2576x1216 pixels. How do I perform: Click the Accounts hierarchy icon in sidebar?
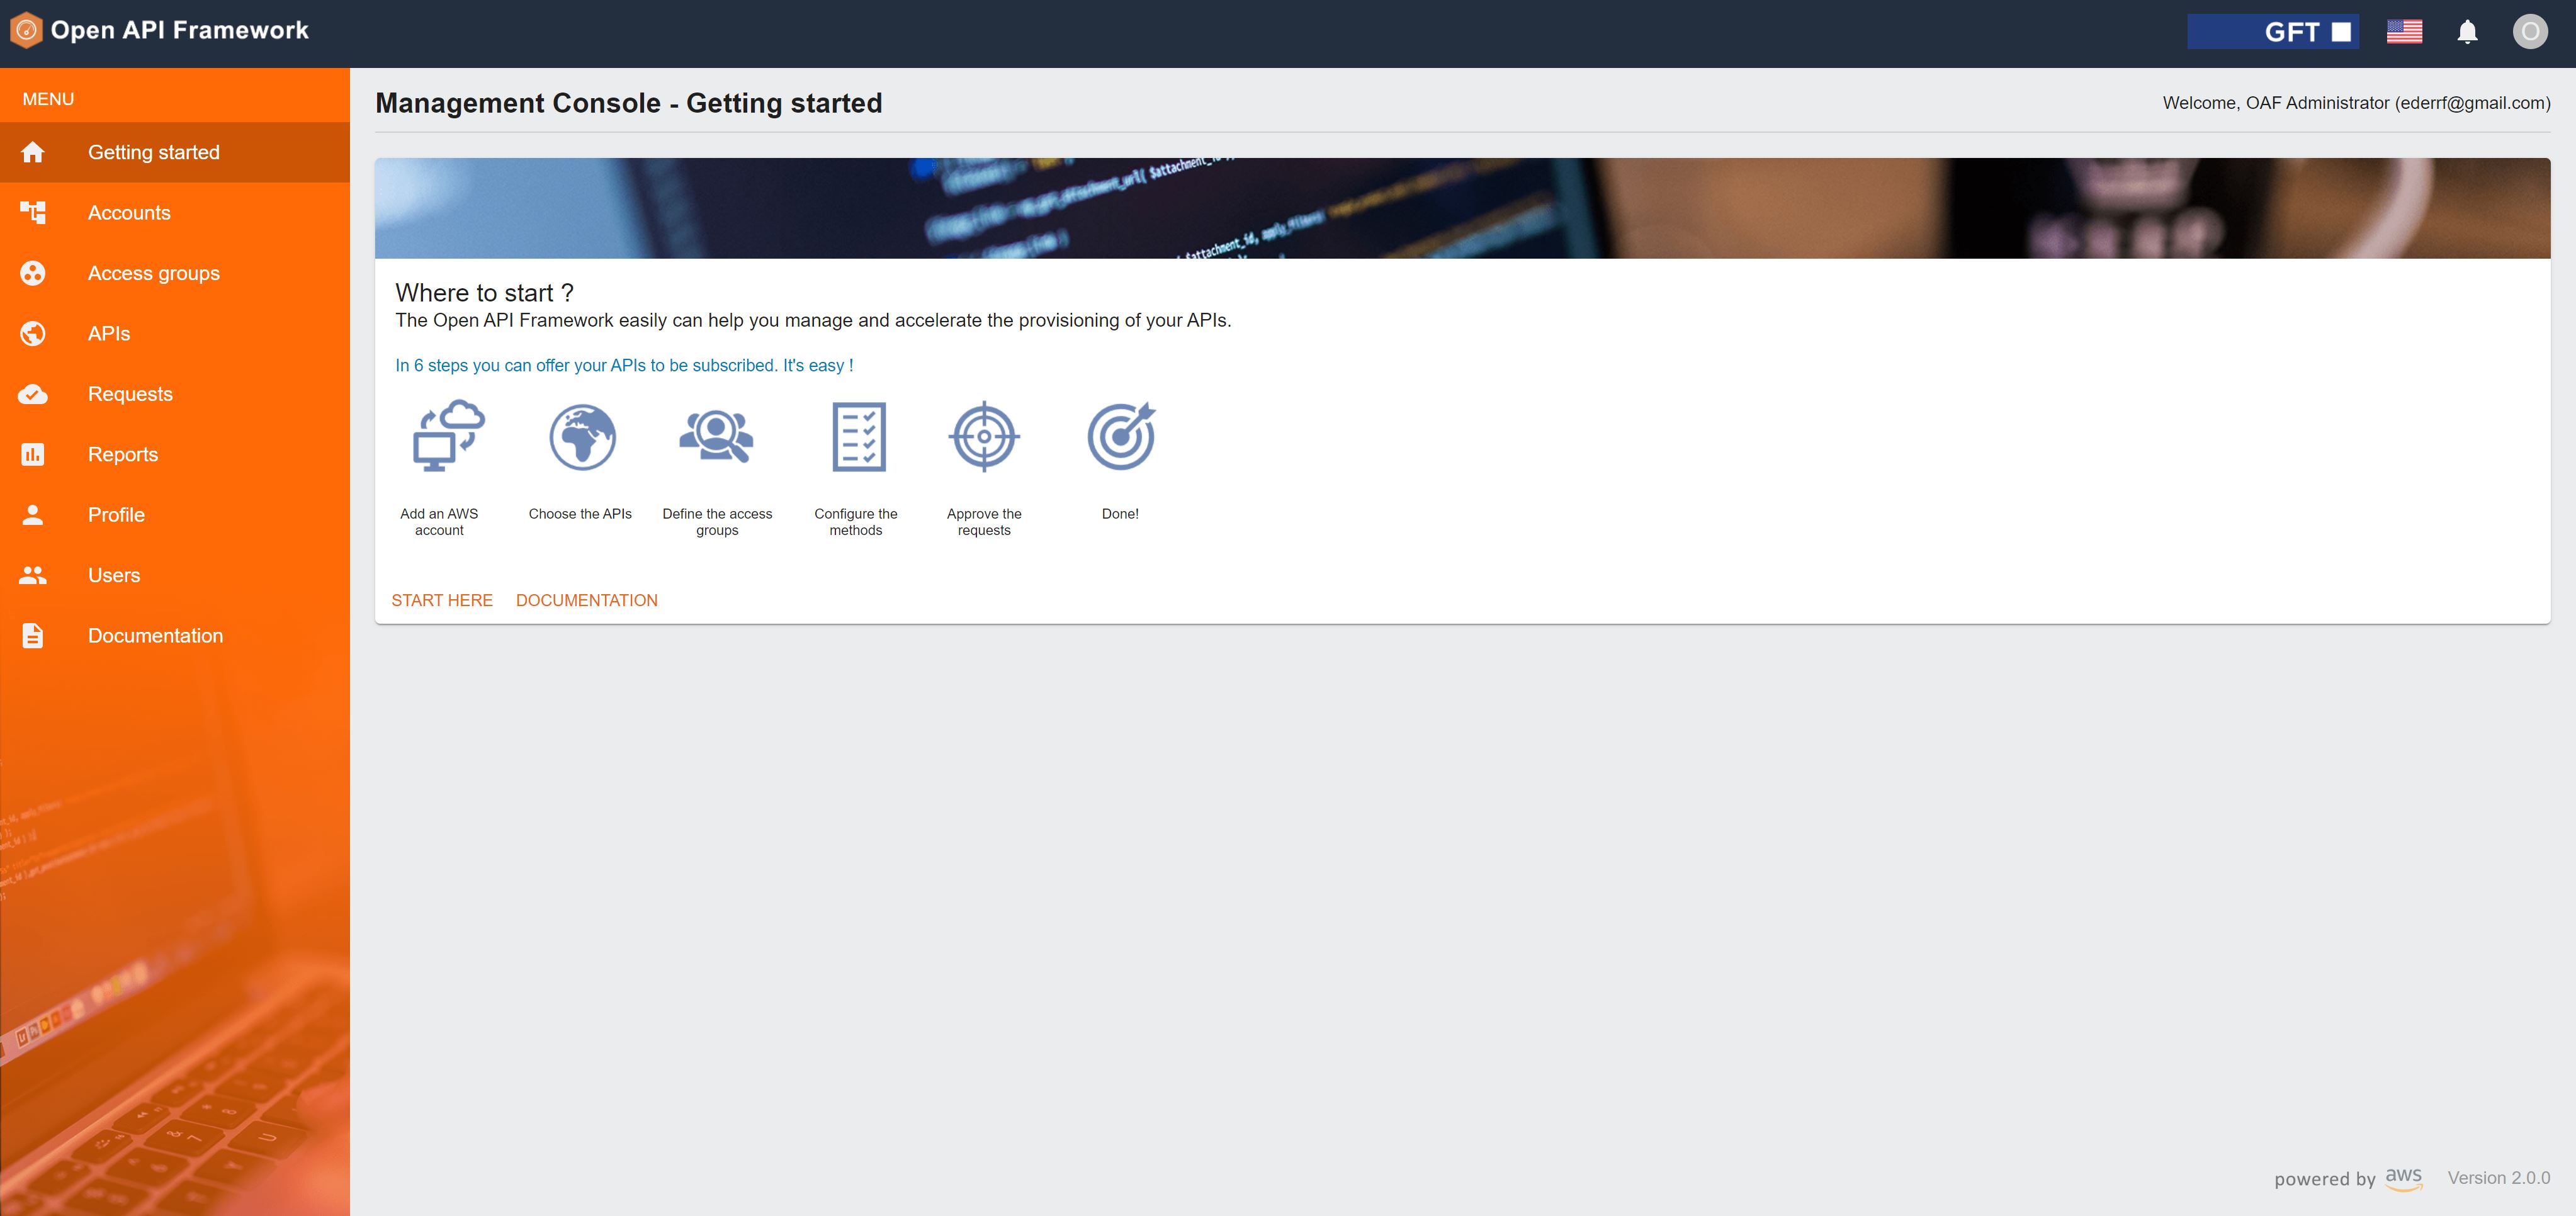[33, 212]
